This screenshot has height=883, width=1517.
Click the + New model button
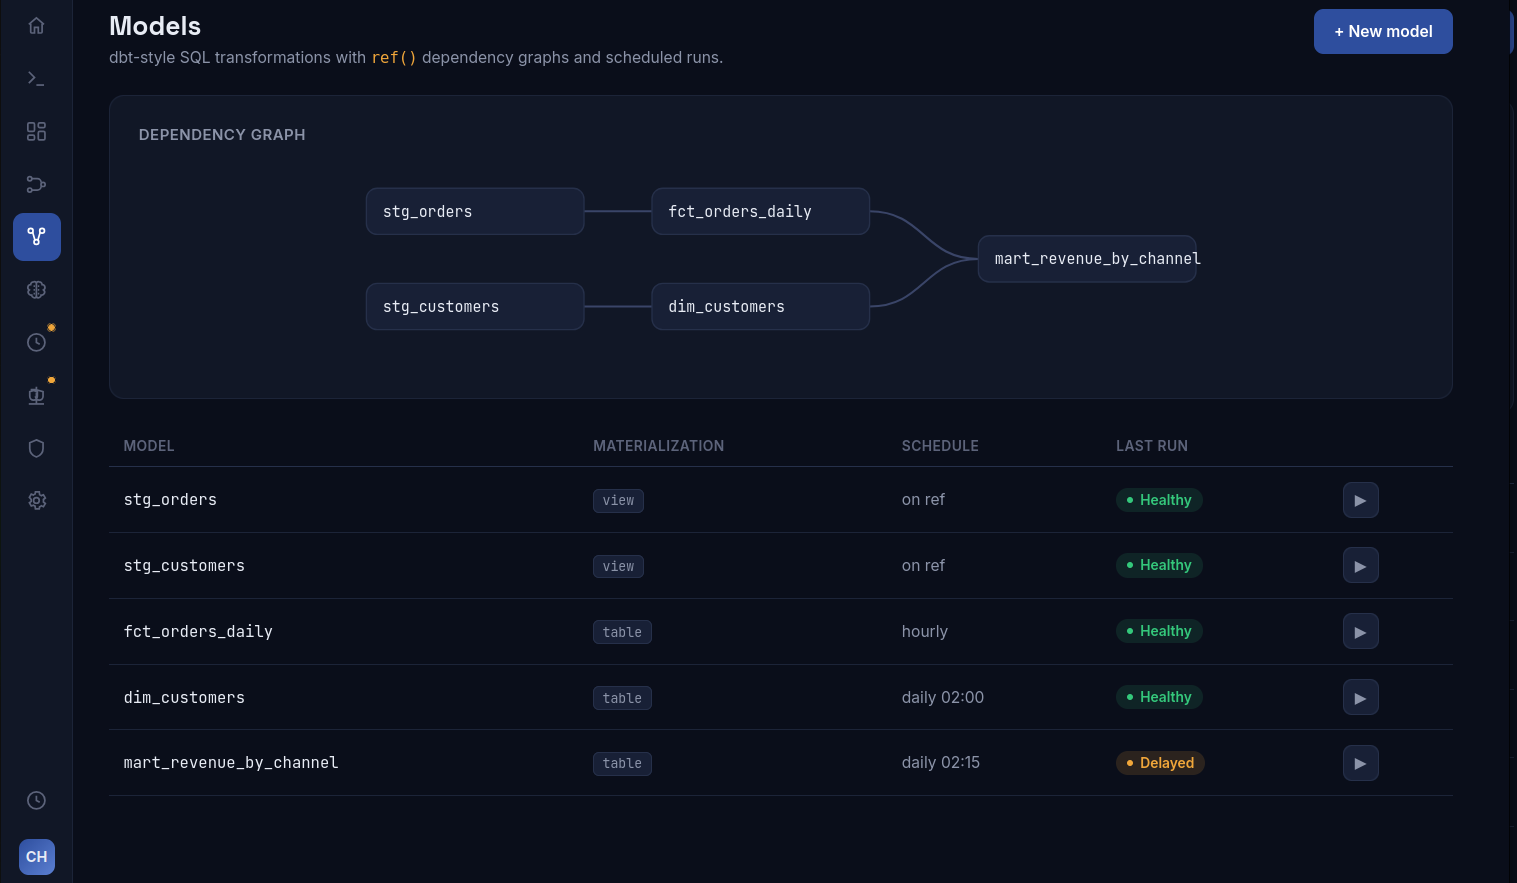(x=1383, y=32)
